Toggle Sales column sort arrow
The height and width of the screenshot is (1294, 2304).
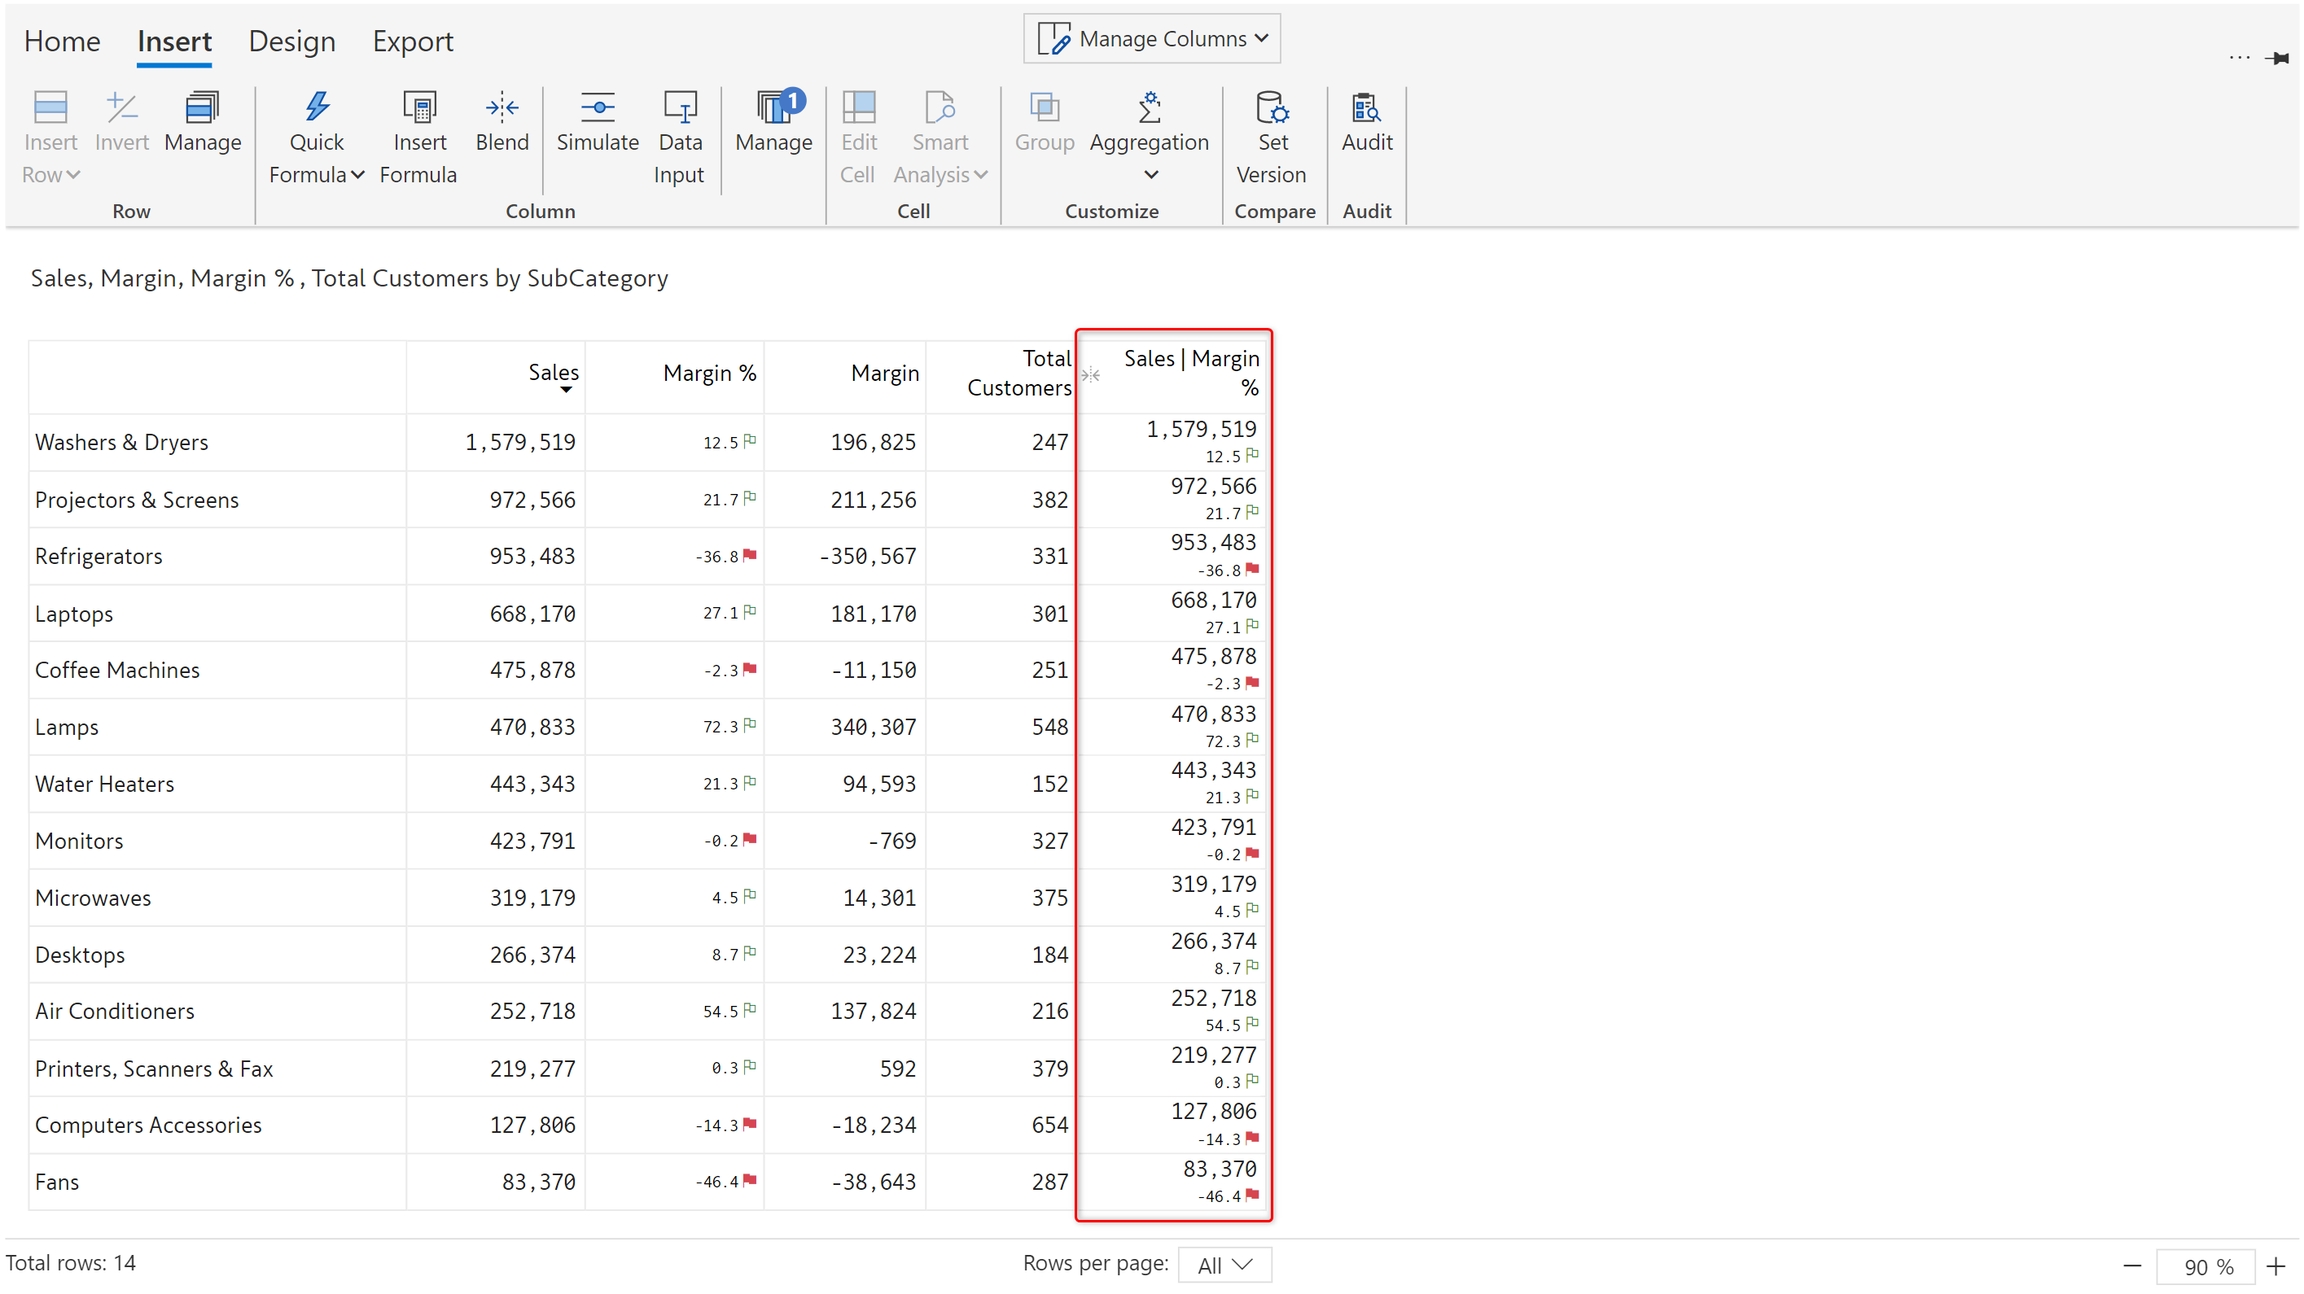566,391
